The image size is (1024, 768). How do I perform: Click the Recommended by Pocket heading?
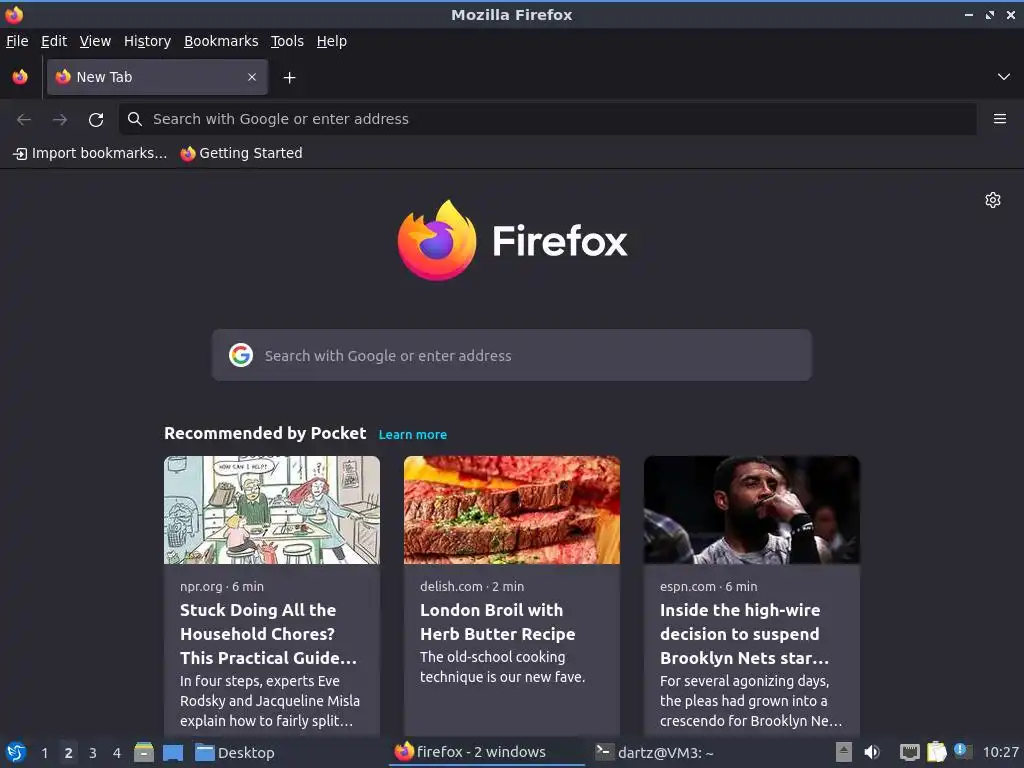[265, 433]
